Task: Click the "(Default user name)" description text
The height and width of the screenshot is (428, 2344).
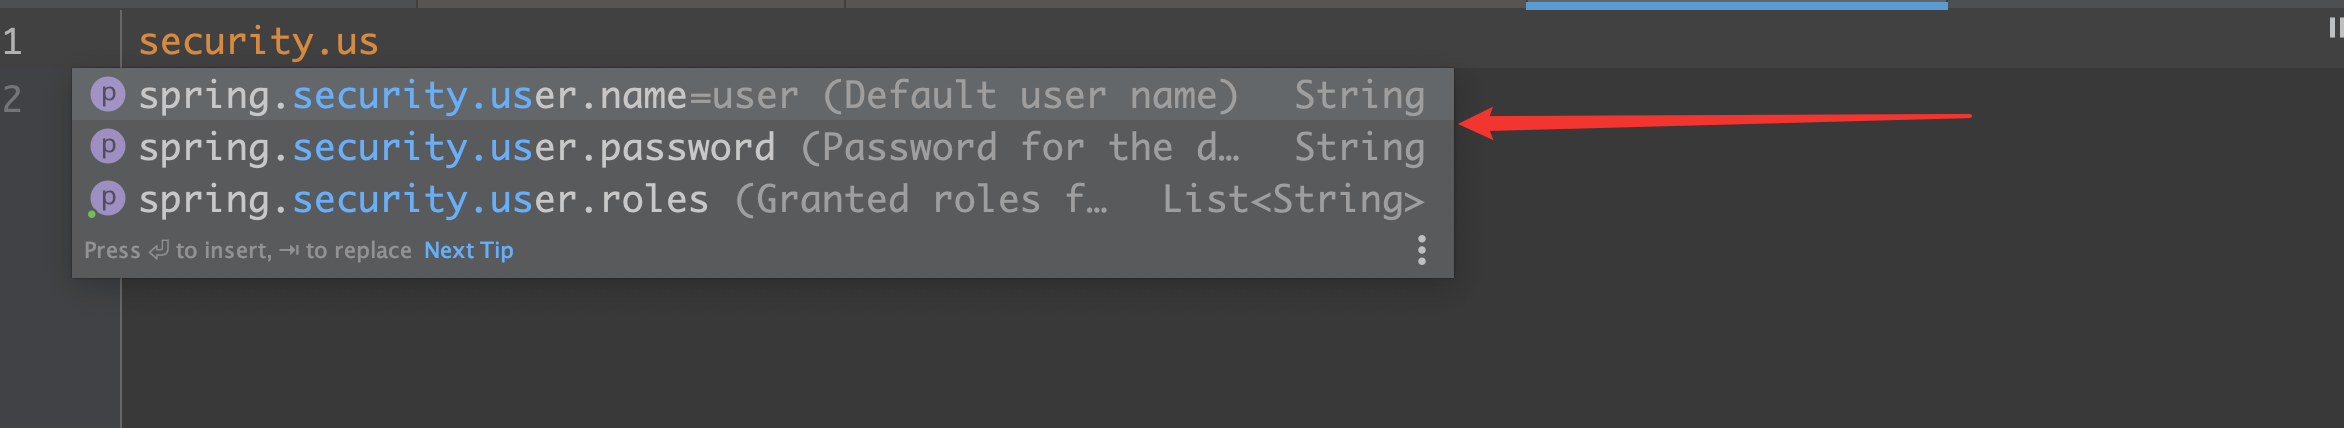Action: (1030, 96)
